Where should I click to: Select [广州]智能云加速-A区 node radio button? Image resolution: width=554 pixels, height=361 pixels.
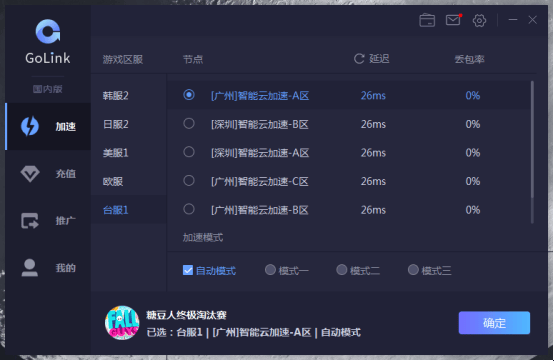(189, 95)
